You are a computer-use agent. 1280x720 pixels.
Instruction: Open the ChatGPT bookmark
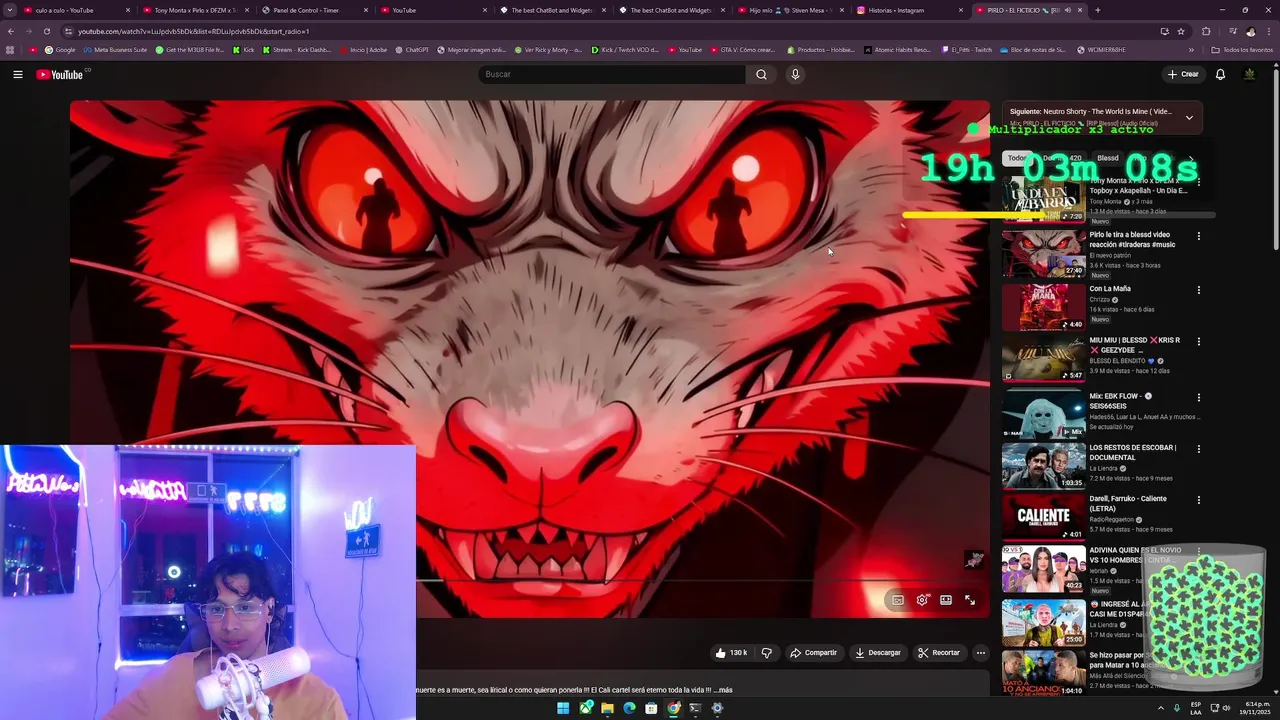(x=411, y=49)
